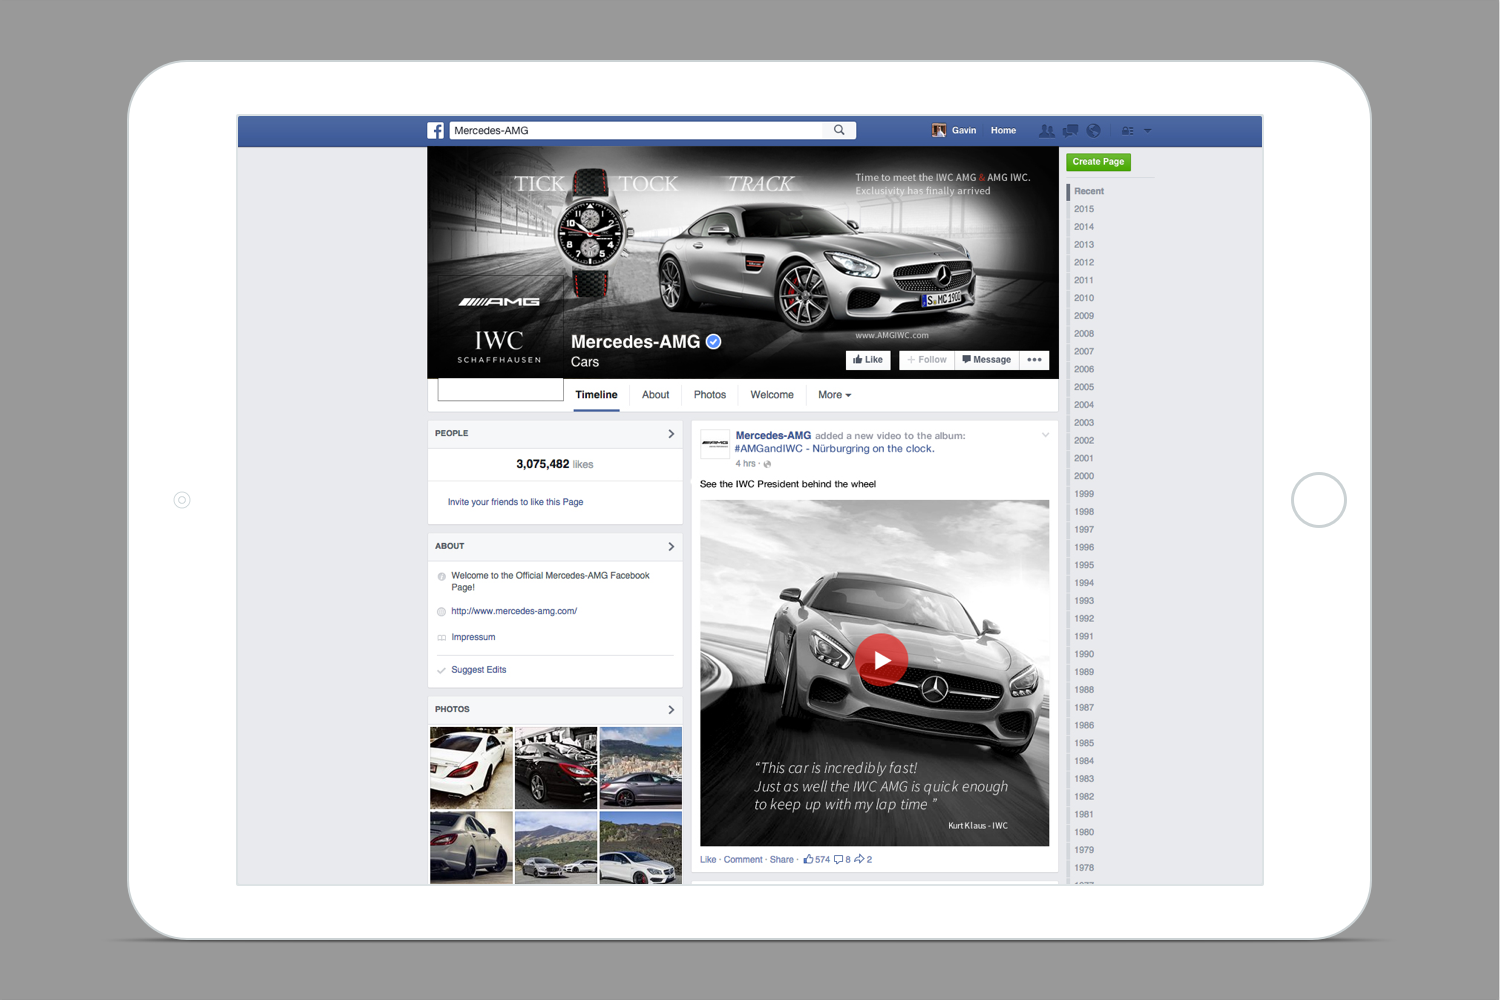Click Gavin profile name link
The height and width of the screenshot is (1000, 1500).
click(964, 131)
